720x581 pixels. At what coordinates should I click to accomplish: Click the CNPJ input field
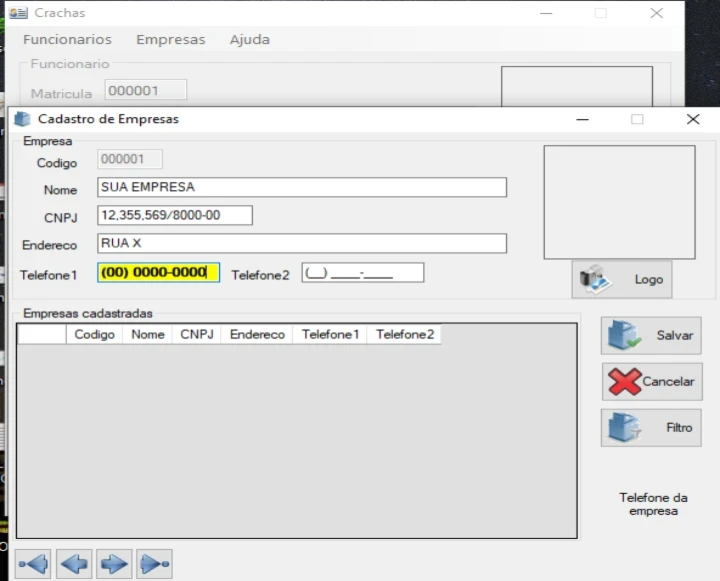coord(175,215)
